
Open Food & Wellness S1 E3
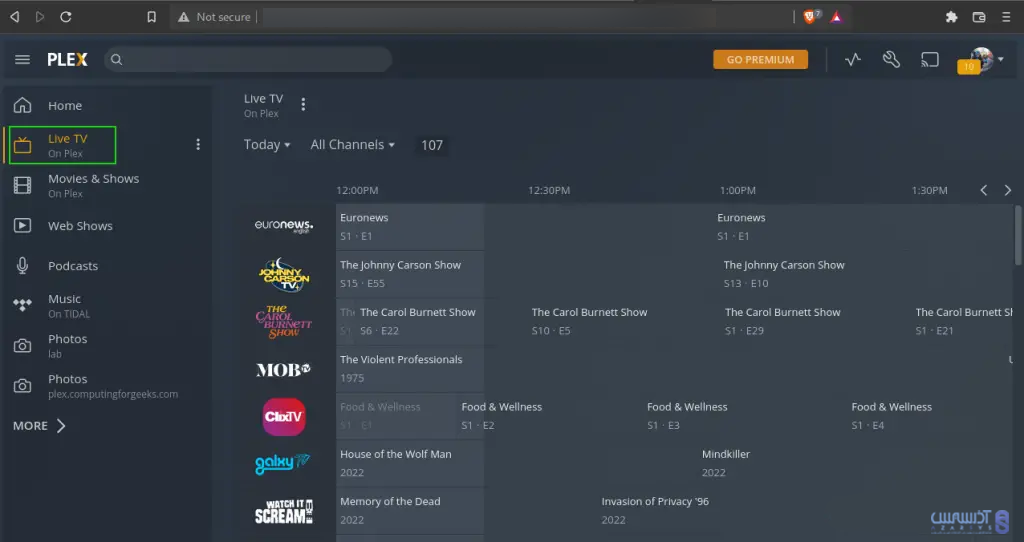(744, 416)
